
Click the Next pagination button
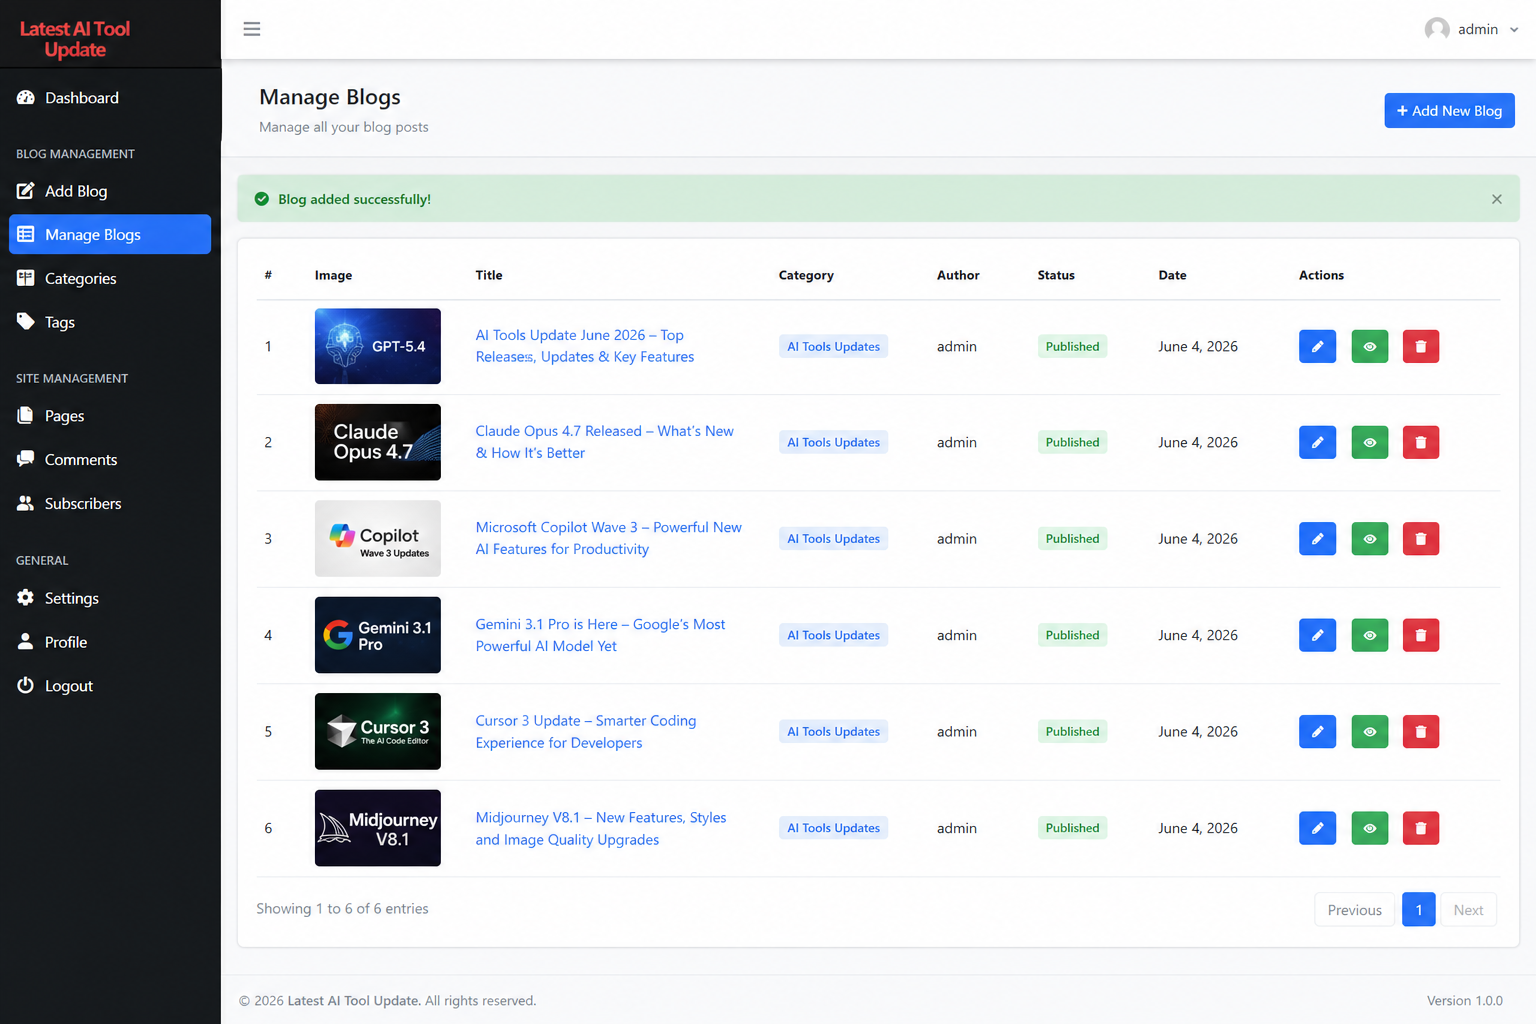1468,910
